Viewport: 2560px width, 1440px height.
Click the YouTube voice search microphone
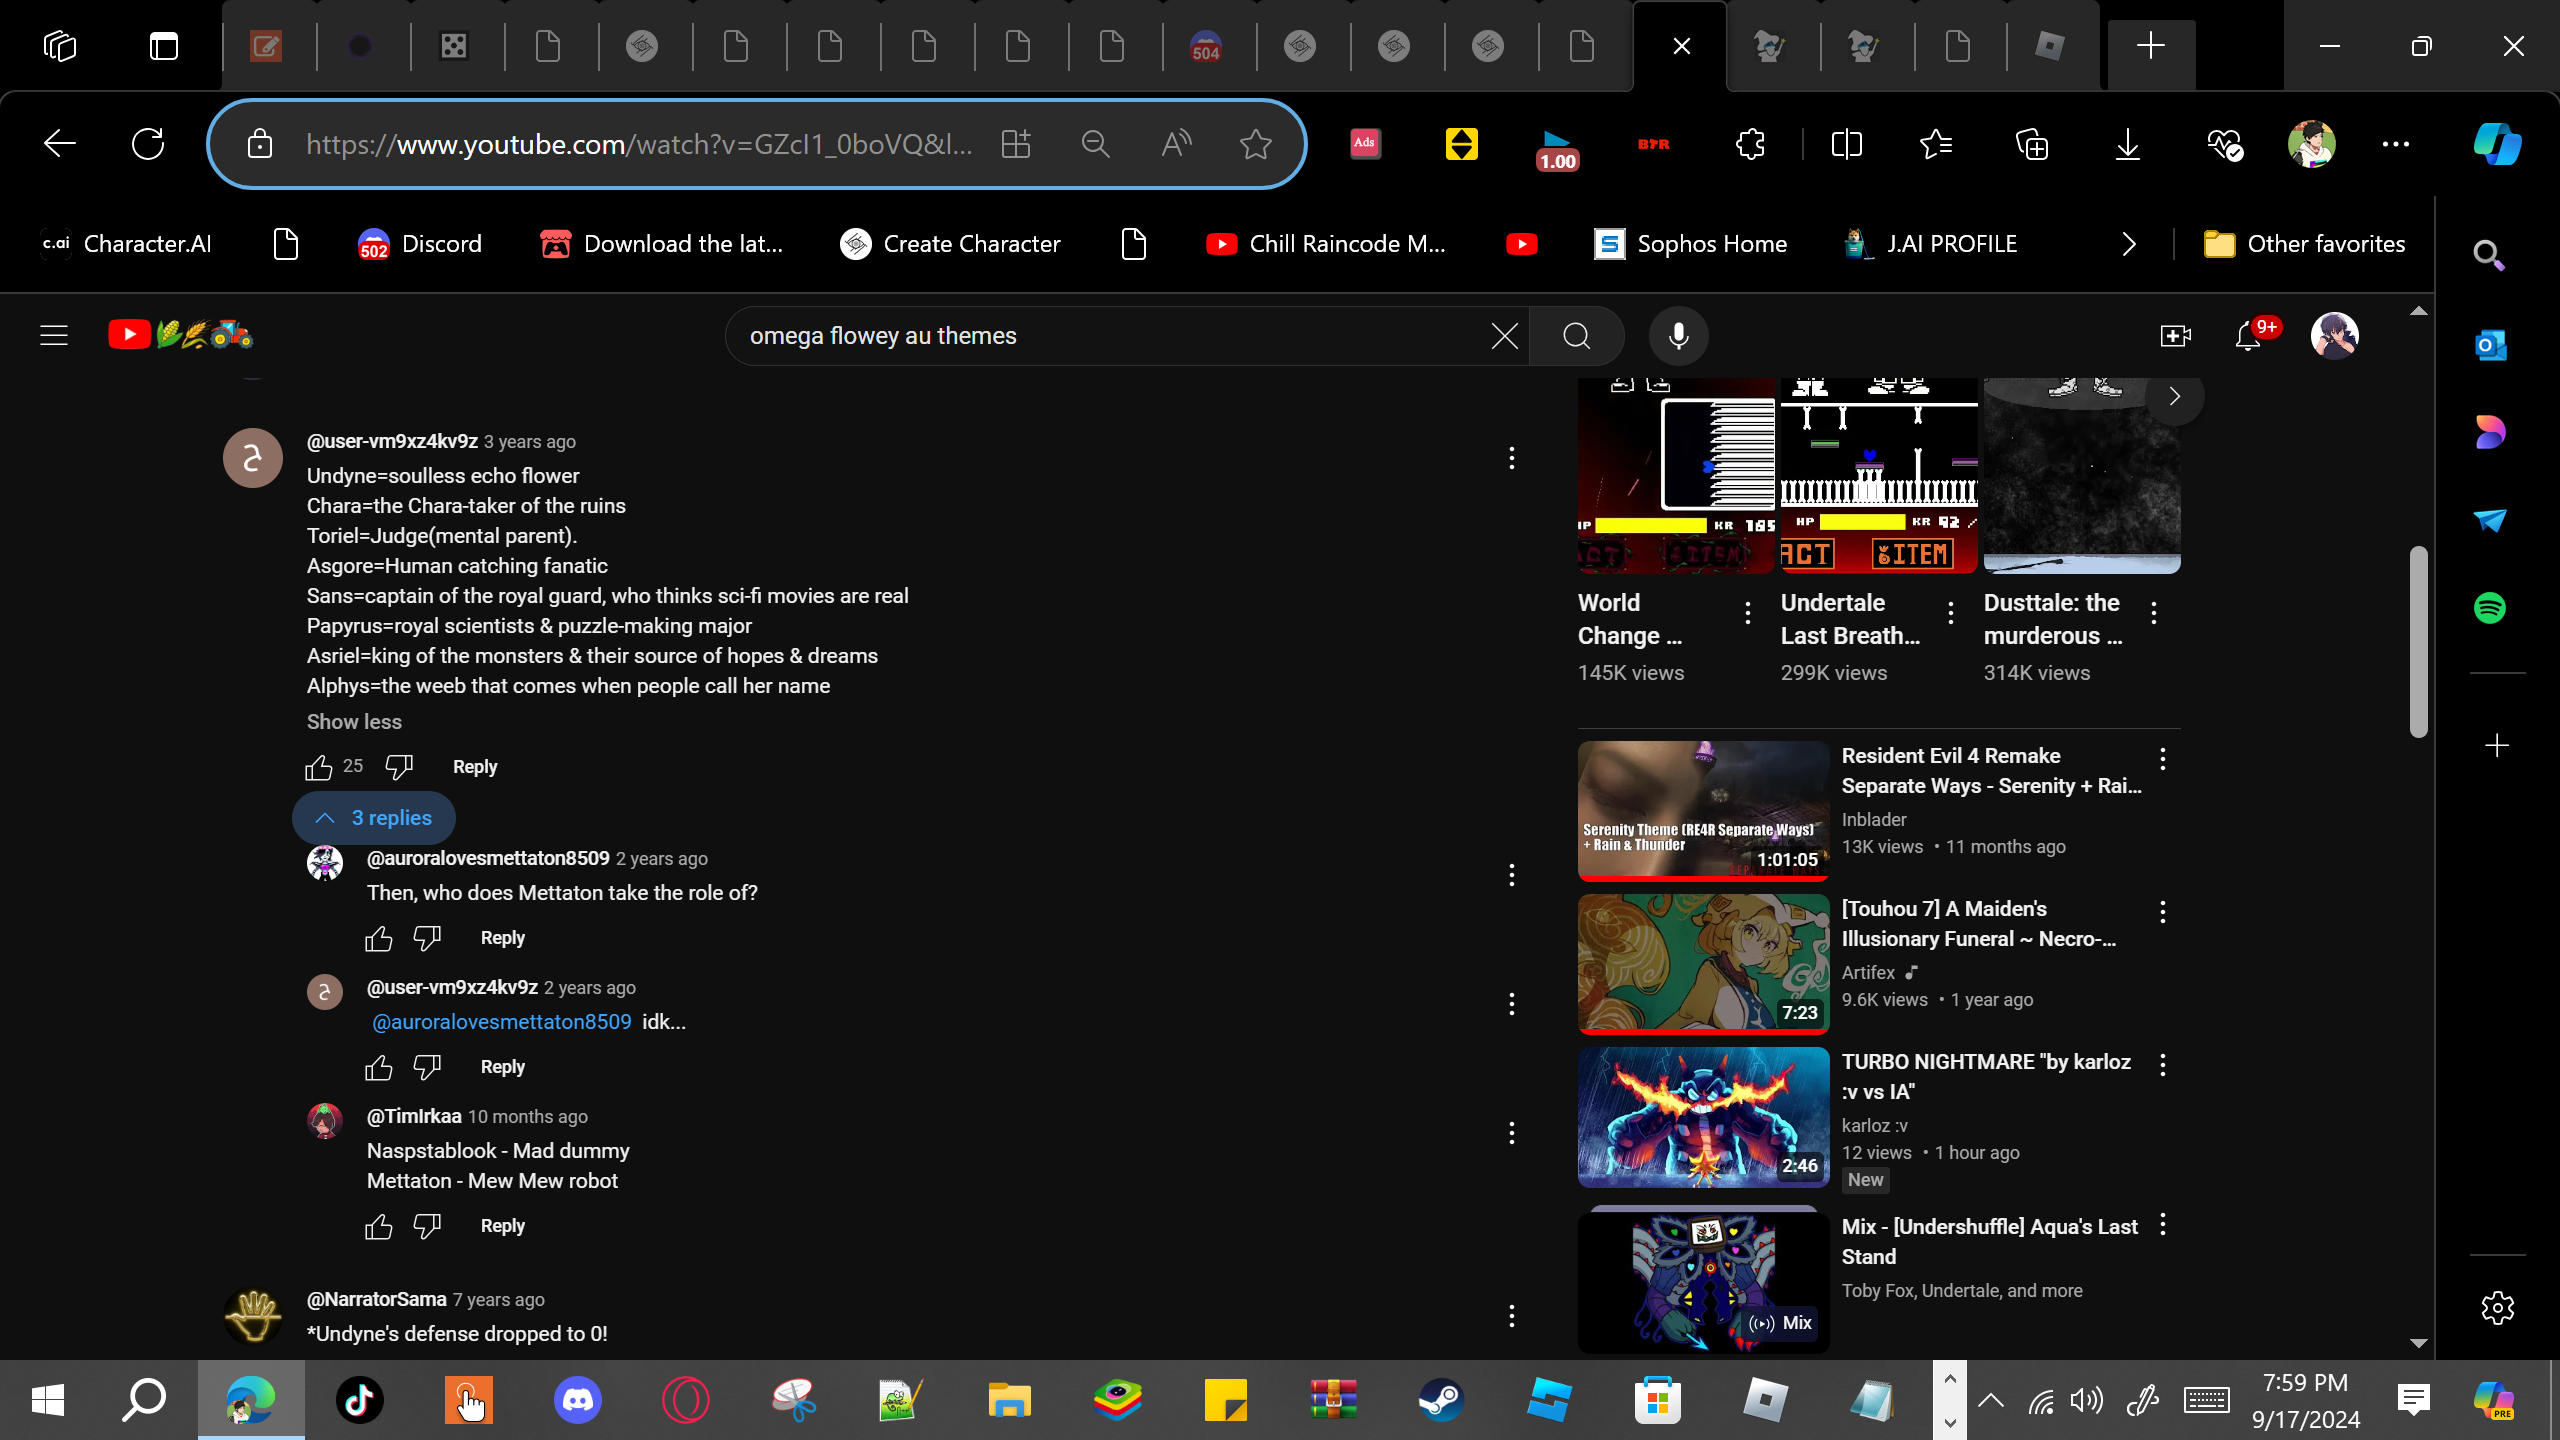coord(1678,336)
